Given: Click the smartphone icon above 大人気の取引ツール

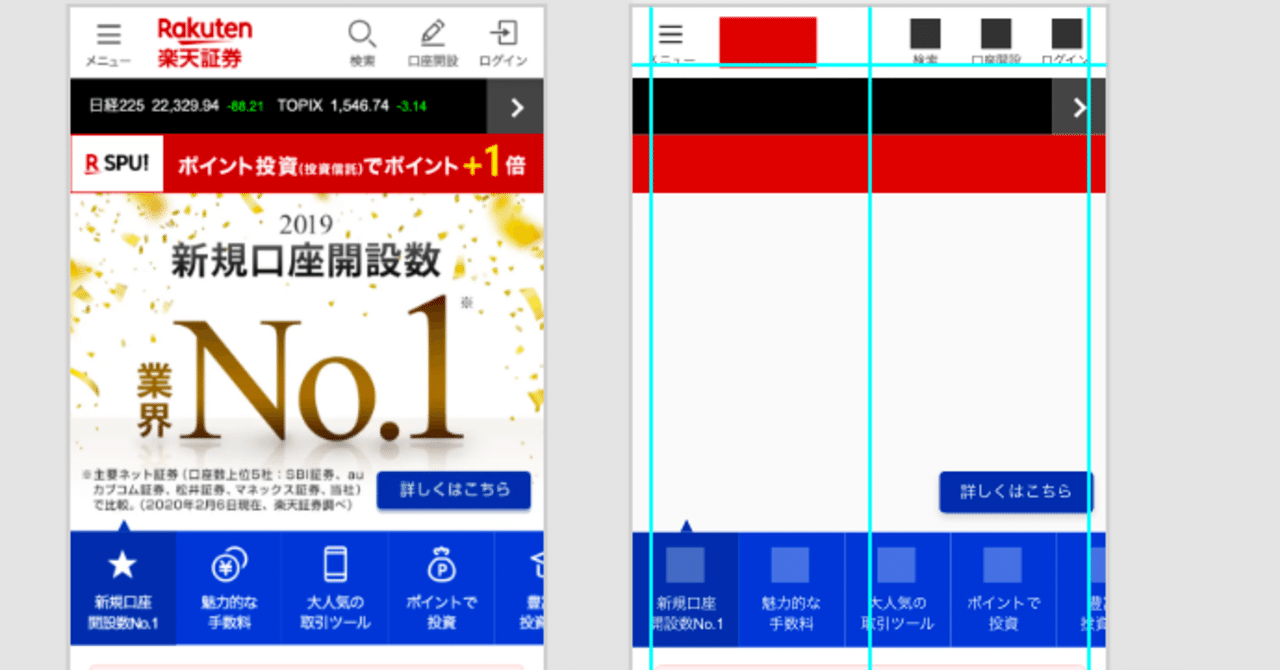Looking at the screenshot, I should 336,565.
